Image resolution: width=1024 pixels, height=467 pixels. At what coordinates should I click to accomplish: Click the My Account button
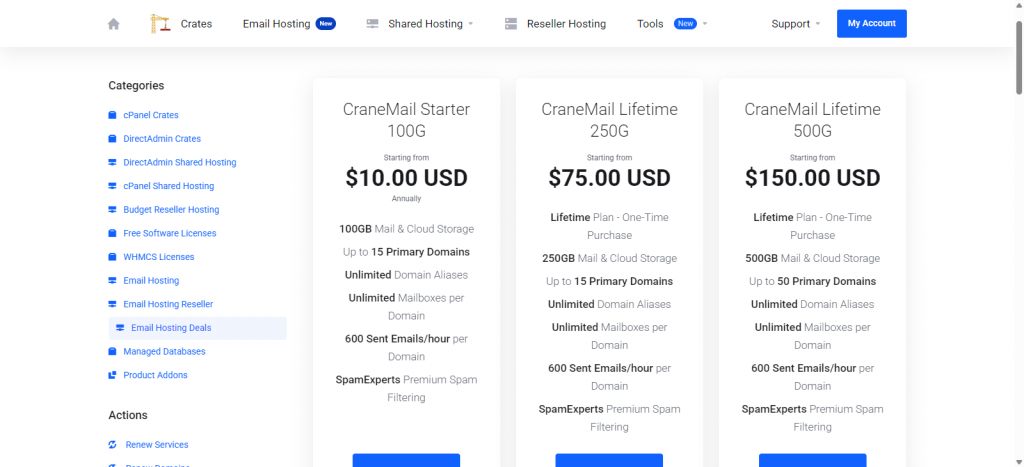click(871, 24)
